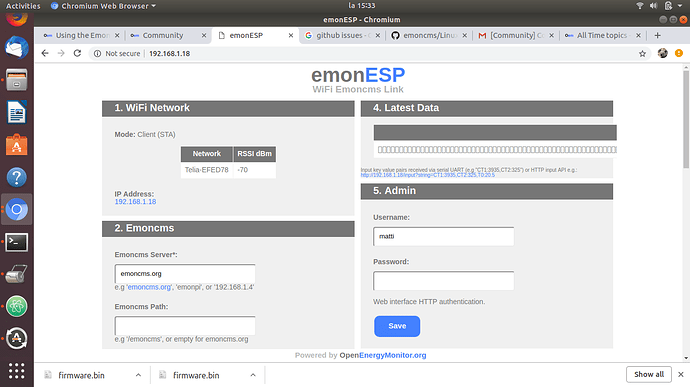Follow the emoncms.org example link
Screen dimensions: 690x387
(x=149, y=287)
